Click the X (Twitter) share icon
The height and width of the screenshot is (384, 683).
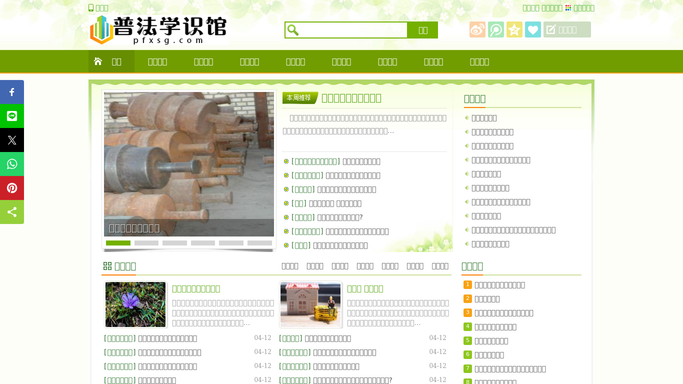(12, 140)
